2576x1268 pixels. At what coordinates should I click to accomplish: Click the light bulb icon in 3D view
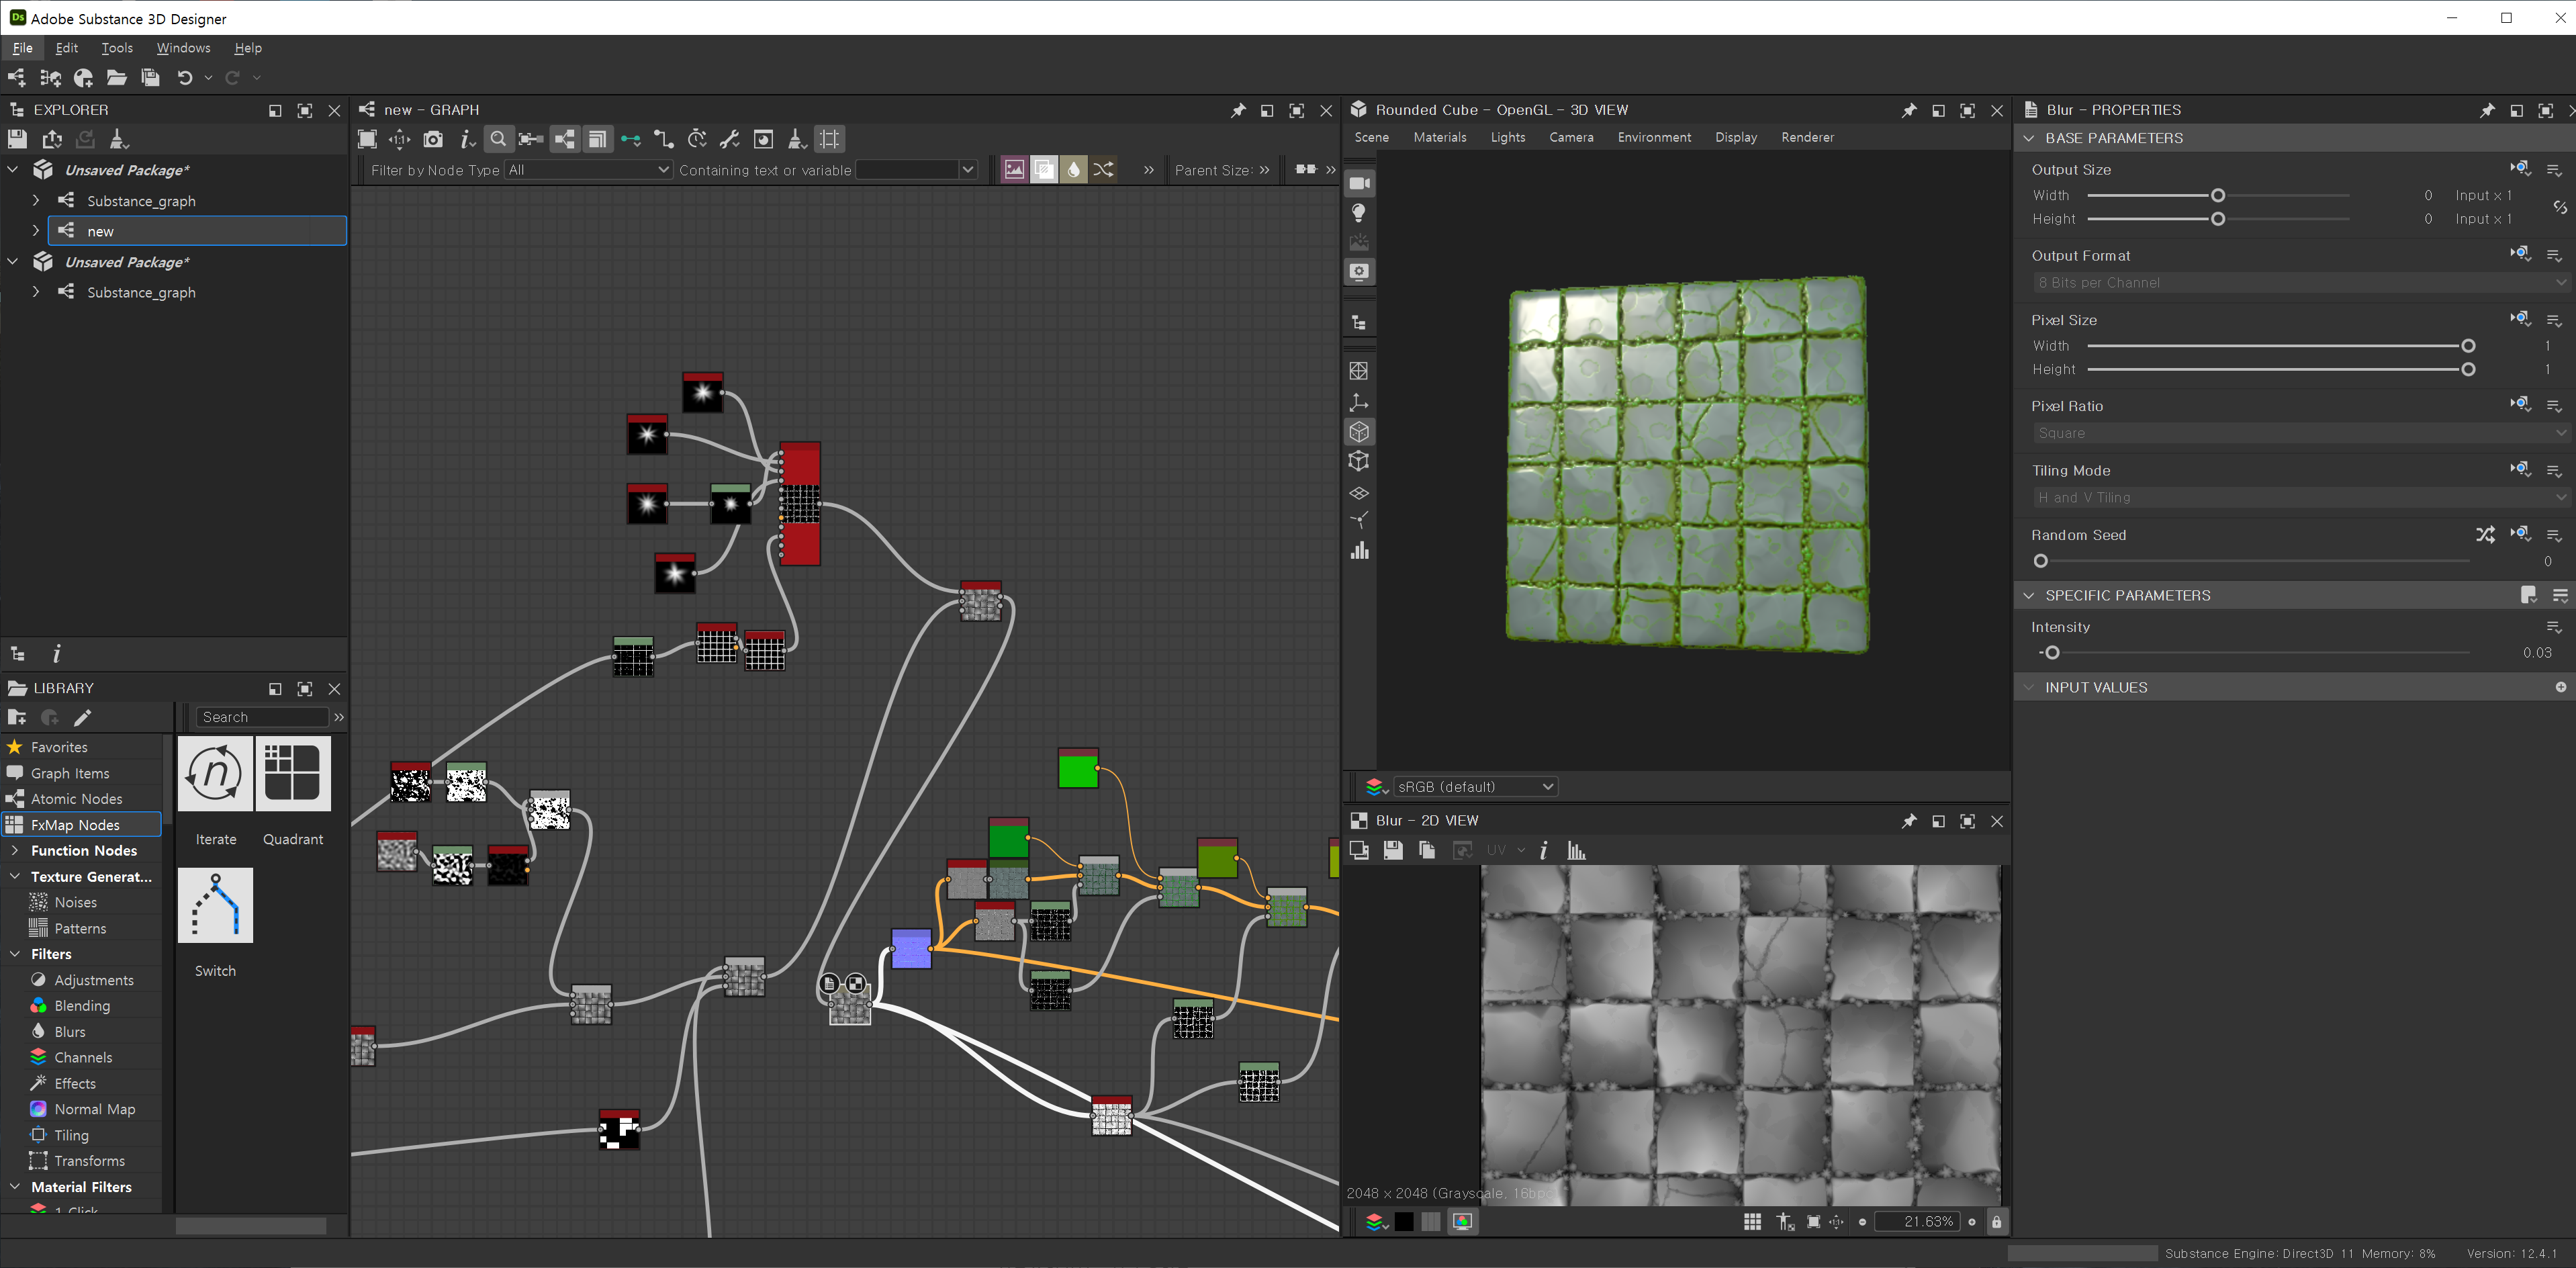pyautogui.click(x=1358, y=212)
